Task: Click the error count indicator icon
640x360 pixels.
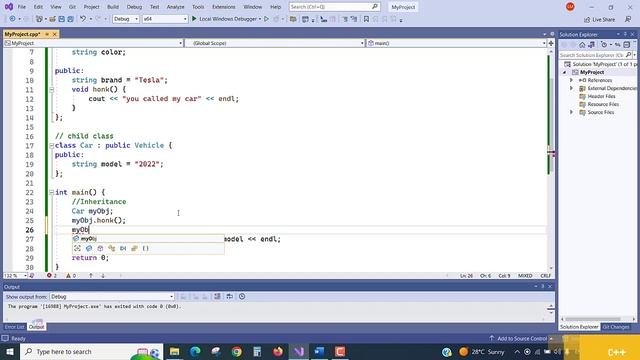Action: click(x=49, y=276)
